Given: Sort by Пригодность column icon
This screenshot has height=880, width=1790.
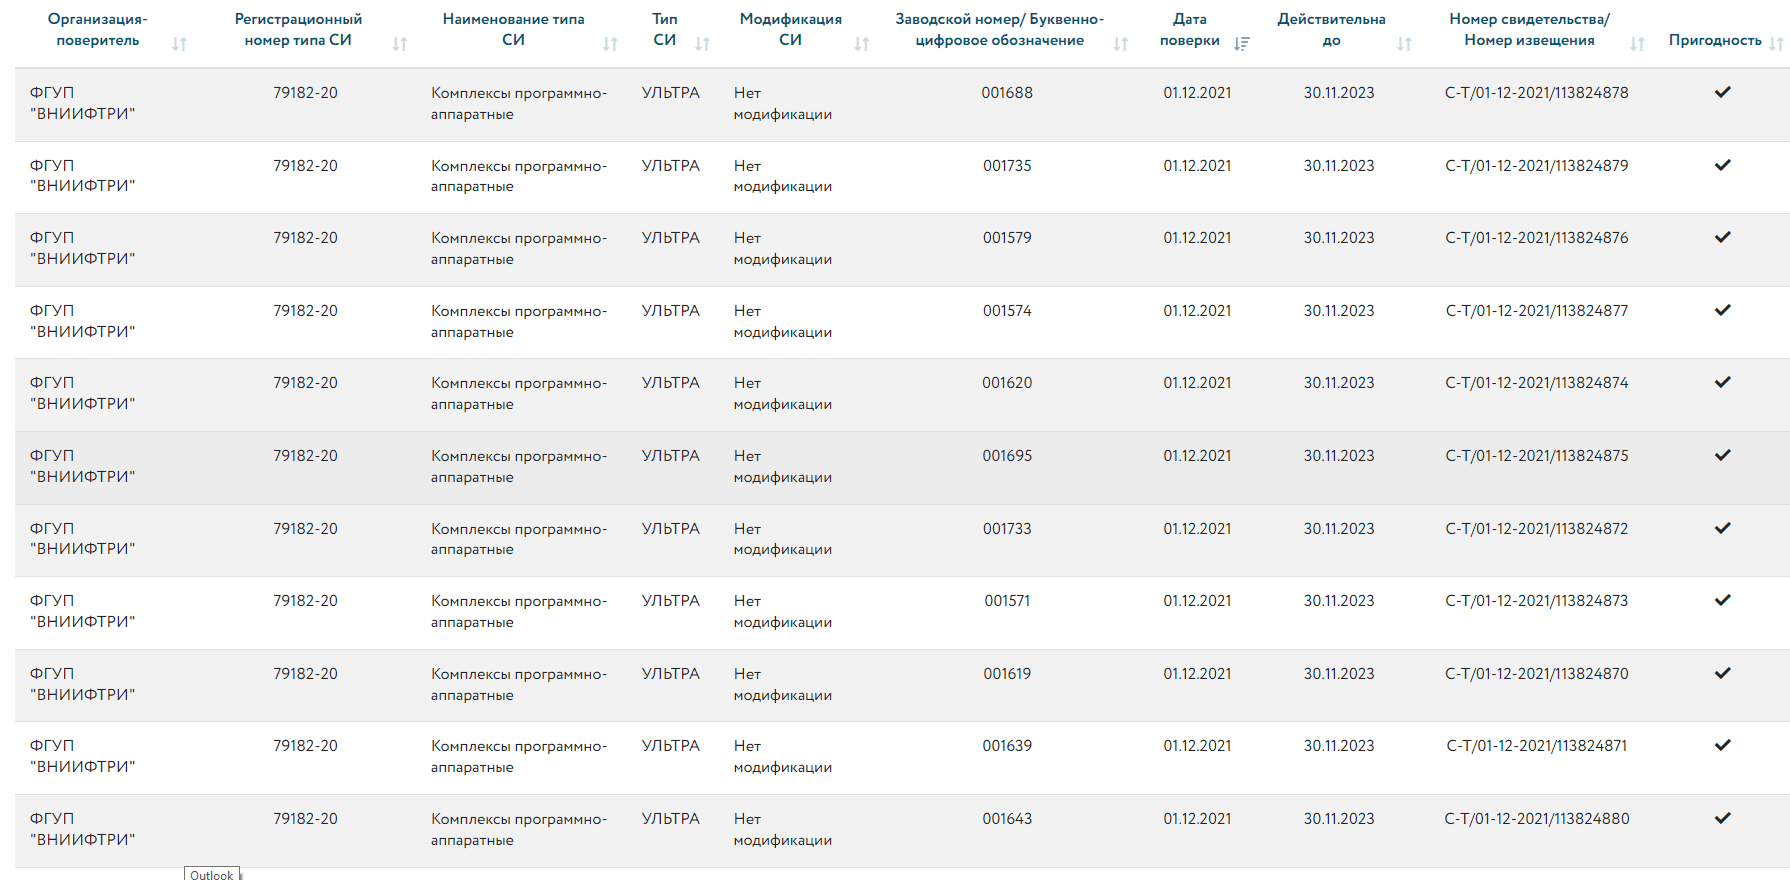Looking at the screenshot, I should pos(1776,44).
